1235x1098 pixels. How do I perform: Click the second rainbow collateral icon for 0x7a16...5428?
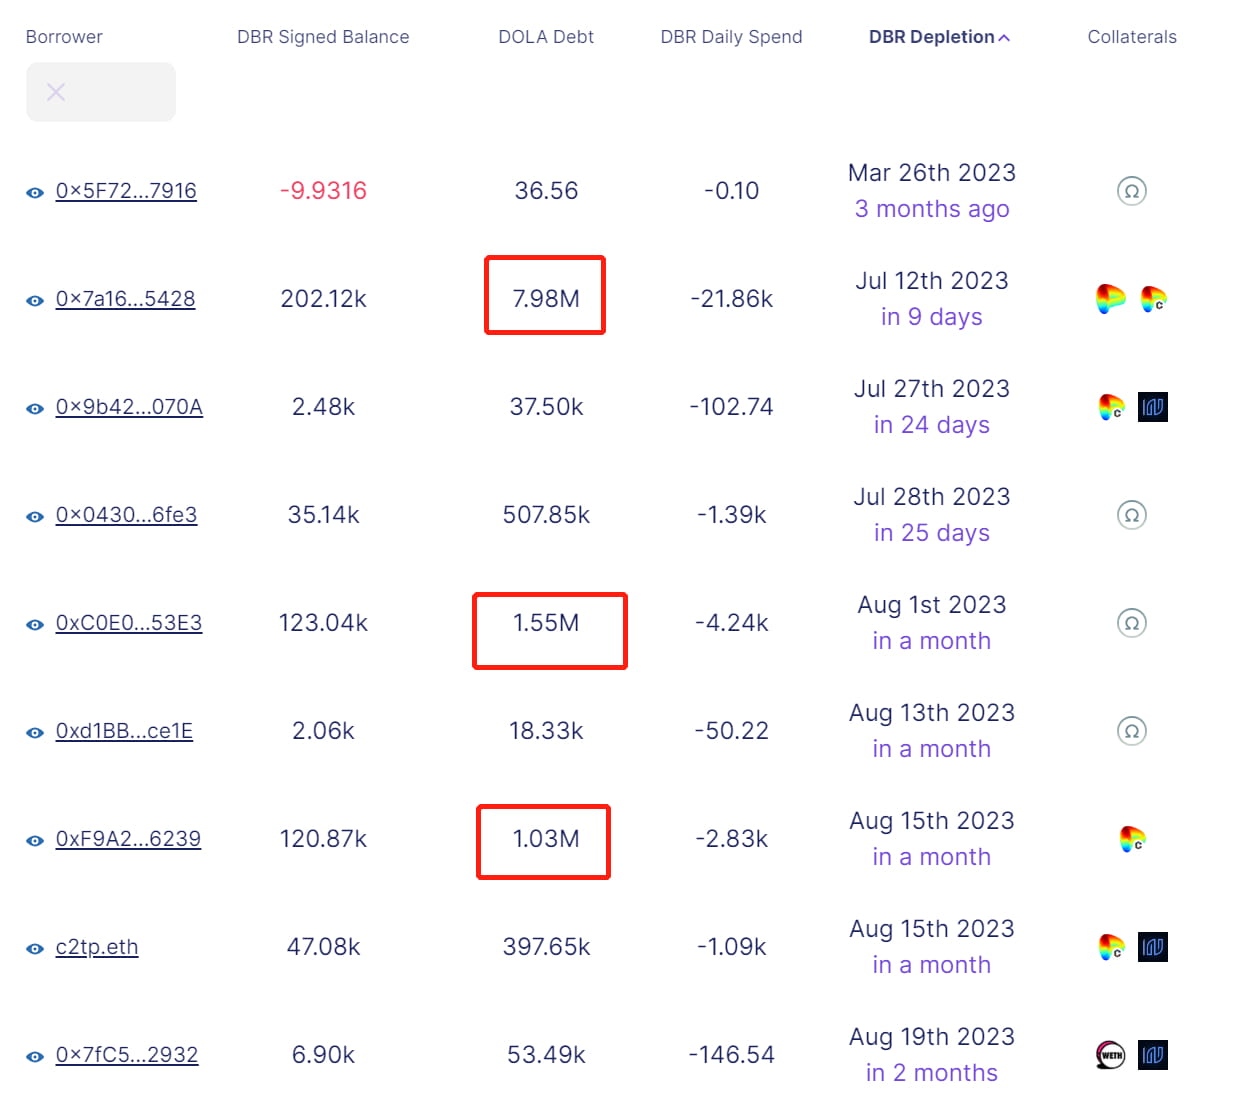coord(1153,298)
